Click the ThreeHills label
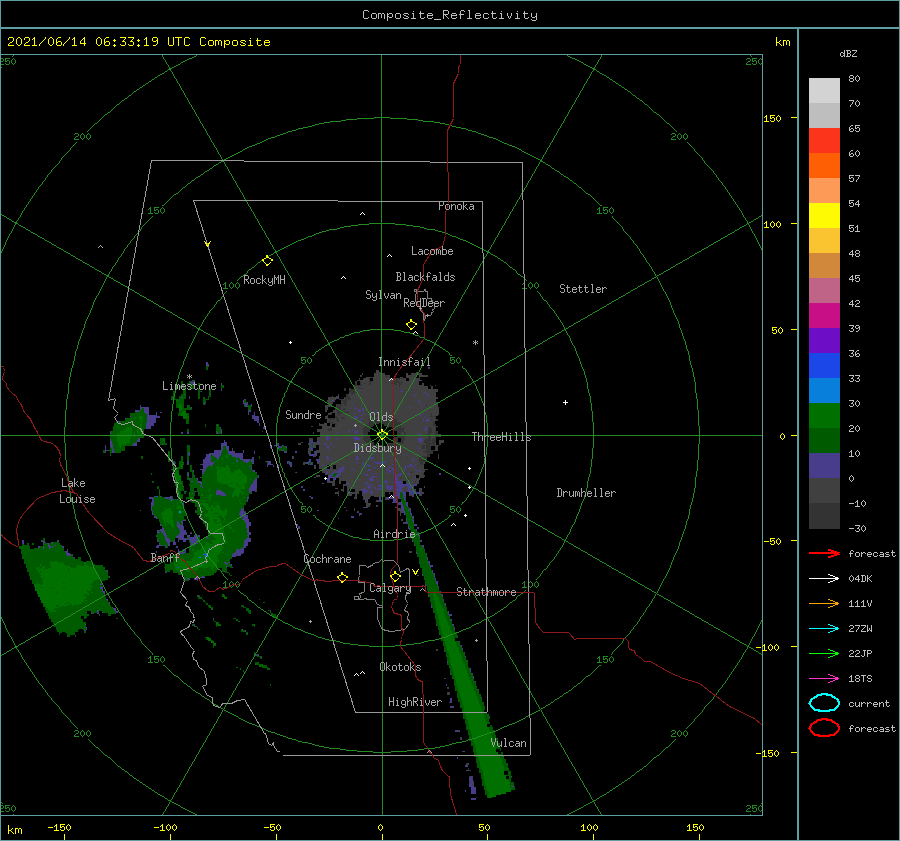The height and width of the screenshot is (841, 900). (502, 437)
